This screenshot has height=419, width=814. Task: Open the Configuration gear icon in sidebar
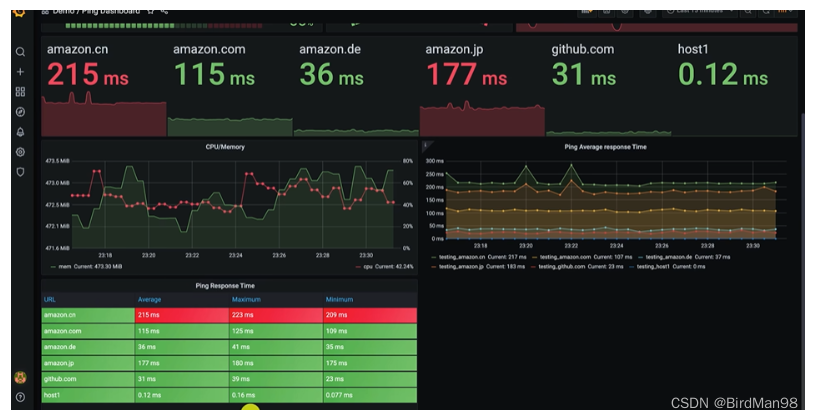click(20, 152)
